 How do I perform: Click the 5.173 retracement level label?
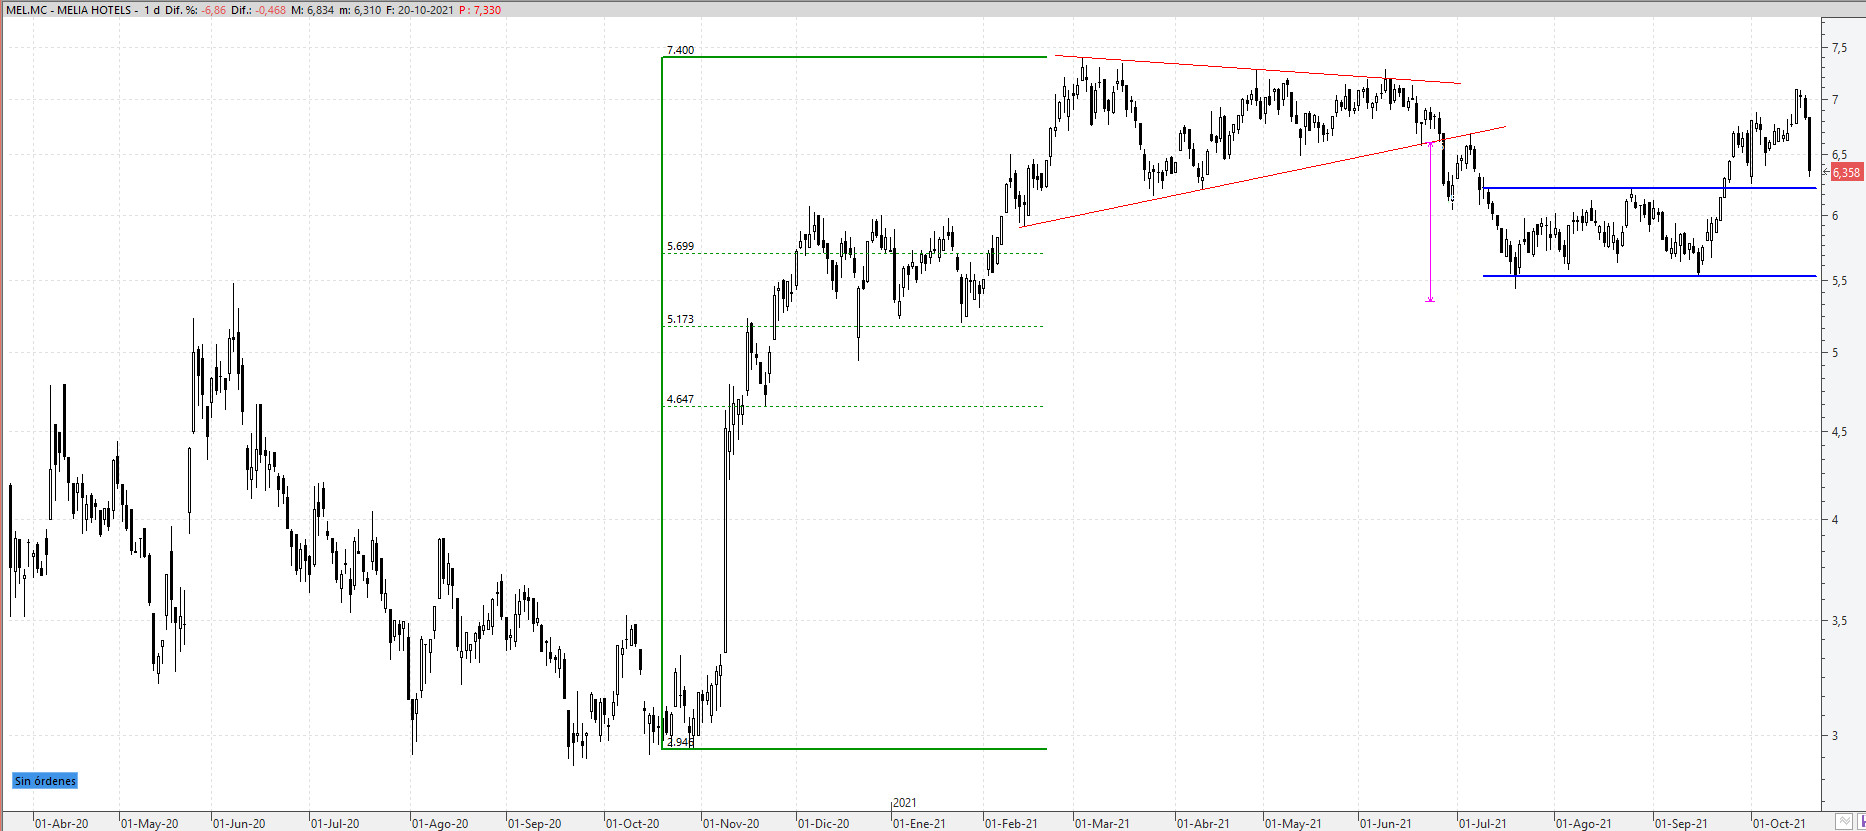tap(680, 320)
